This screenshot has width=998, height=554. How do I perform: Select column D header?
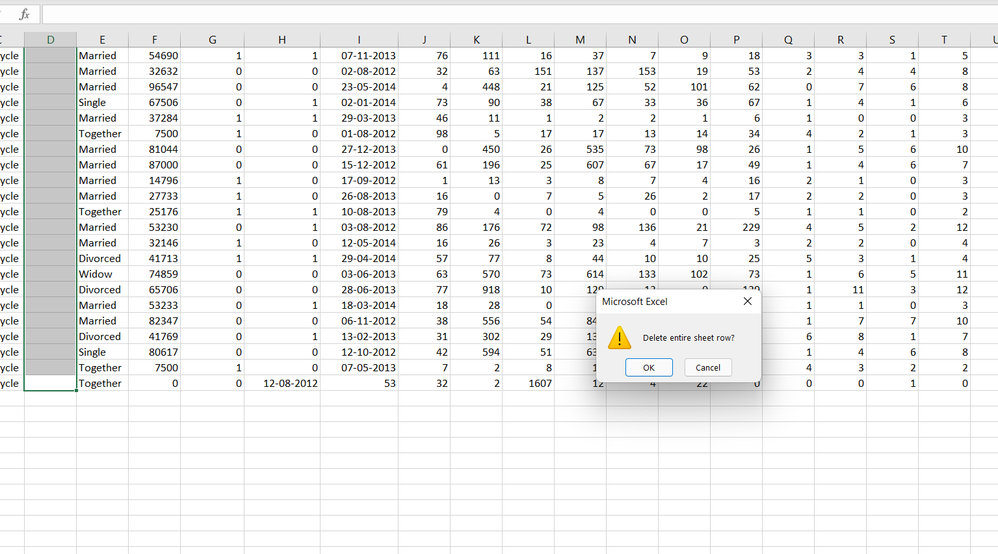tap(50, 39)
